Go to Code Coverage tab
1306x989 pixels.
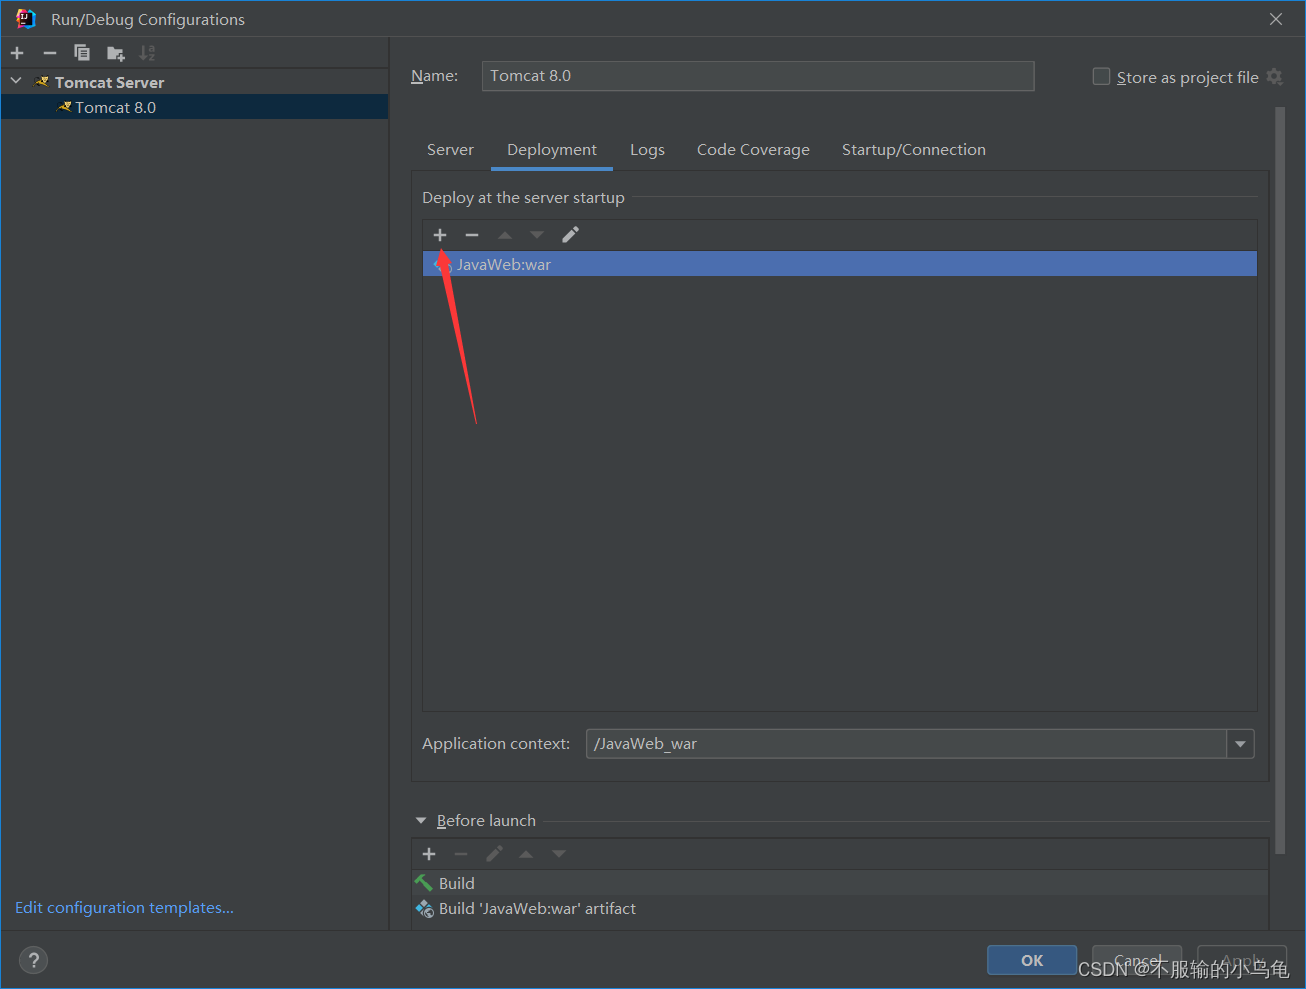click(x=753, y=150)
